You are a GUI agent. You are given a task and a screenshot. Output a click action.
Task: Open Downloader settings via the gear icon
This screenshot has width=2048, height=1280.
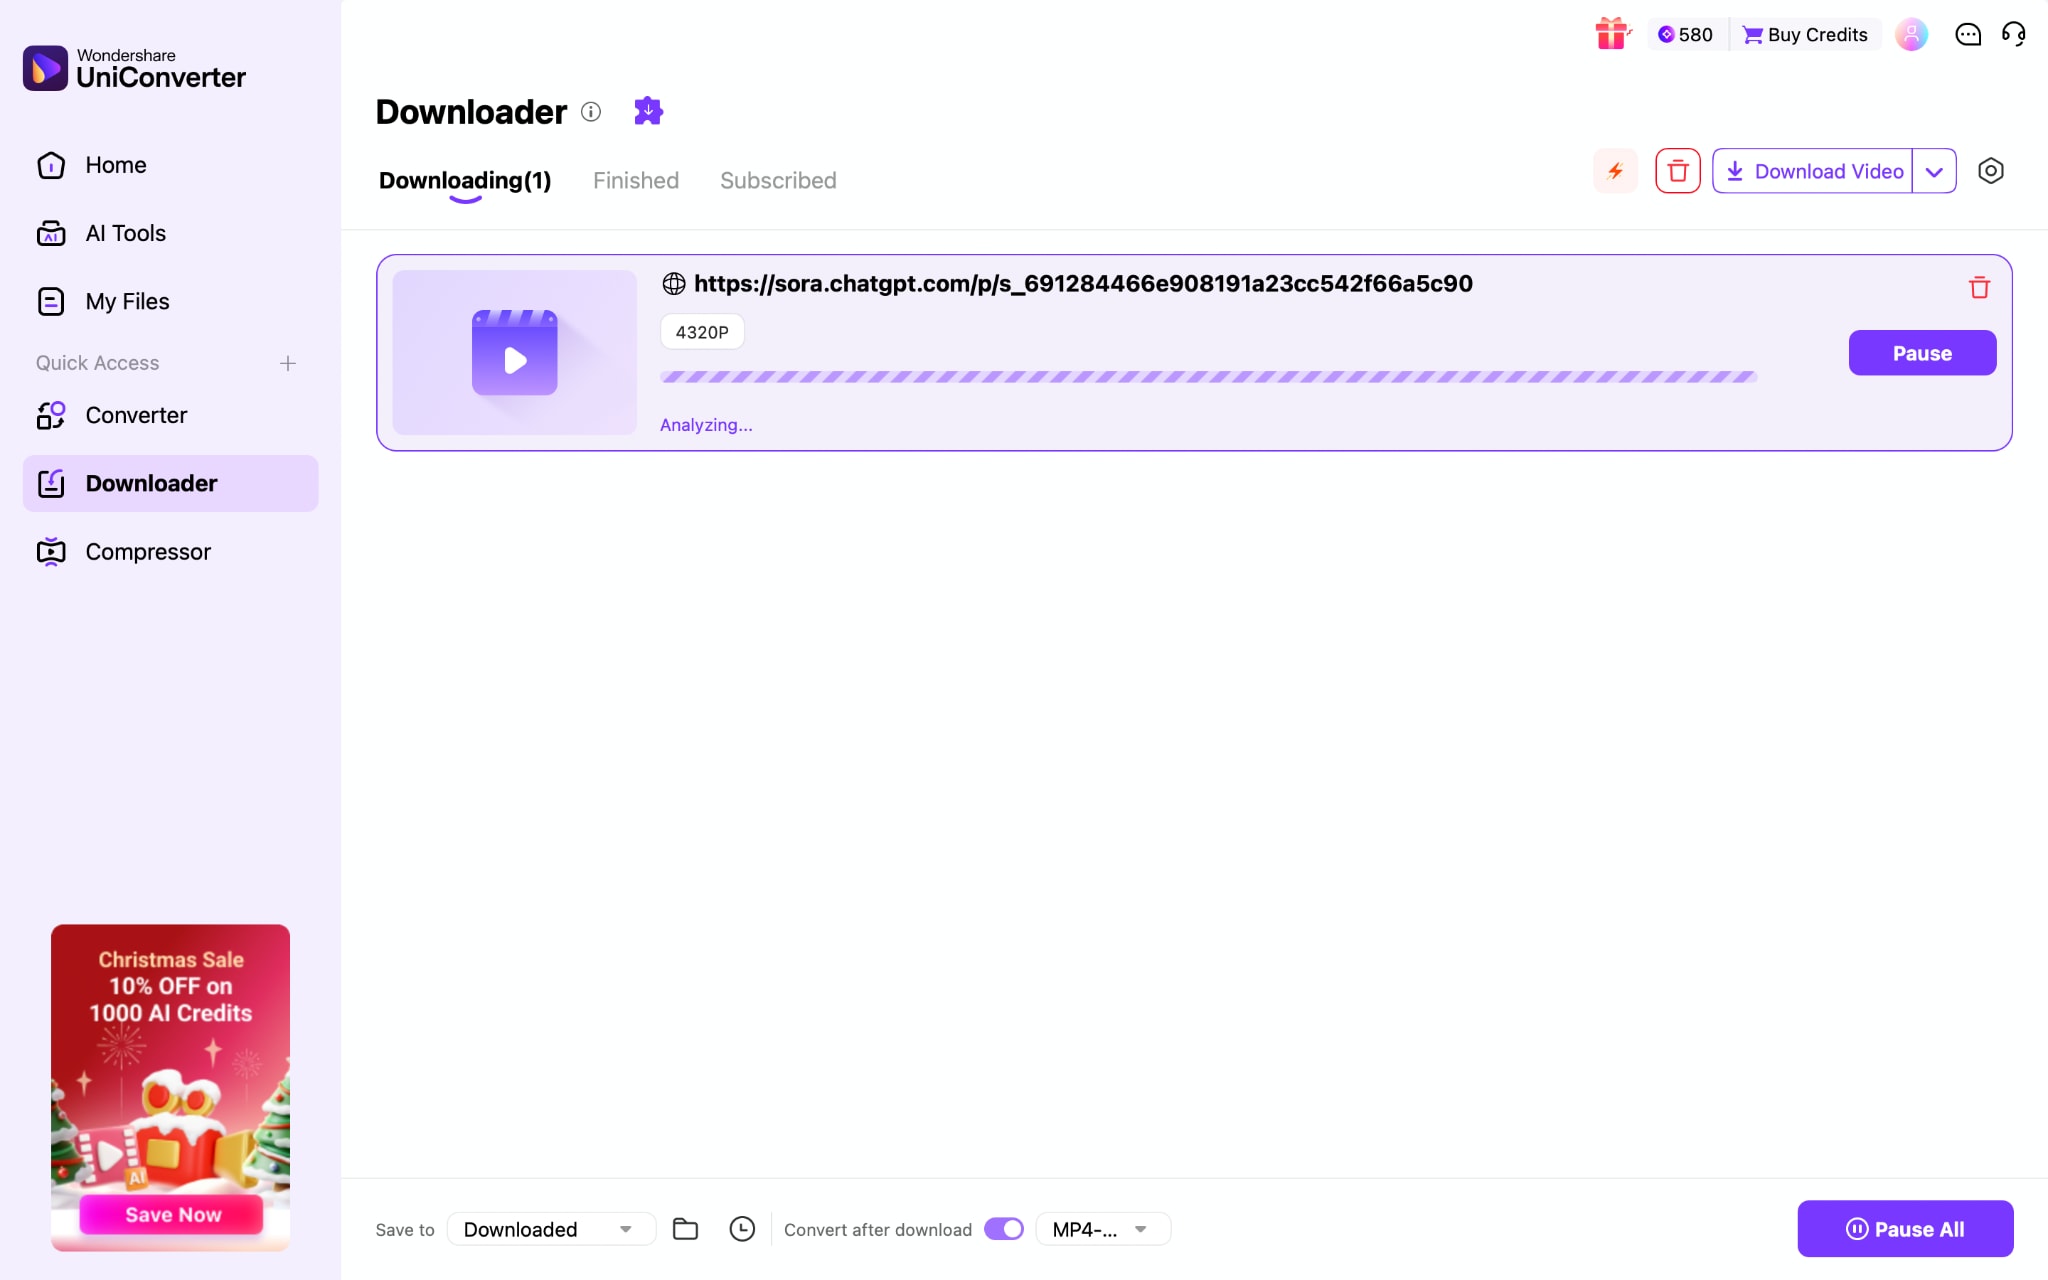pyautogui.click(x=1990, y=171)
